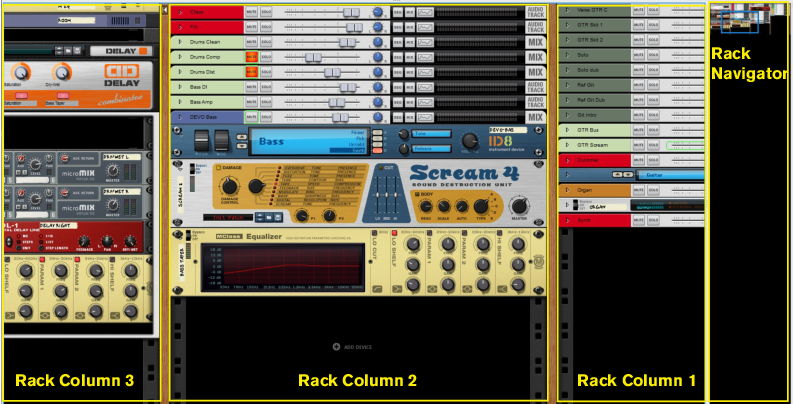Mute the GTR Bus track
The height and width of the screenshot is (404, 793).
pyautogui.click(x=637, y=130)
